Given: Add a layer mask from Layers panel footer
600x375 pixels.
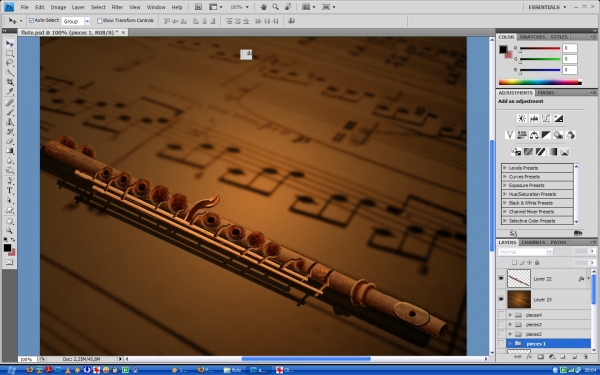Looking at the screenshot, I should 540,357.
